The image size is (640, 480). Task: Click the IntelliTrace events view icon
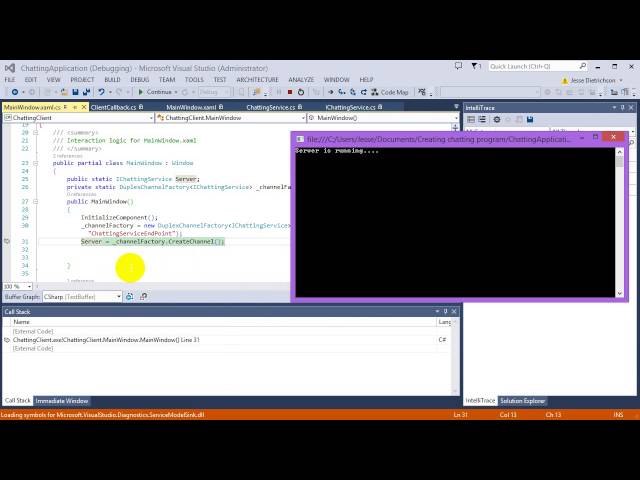pyautogui.click(x=471, y=120)
